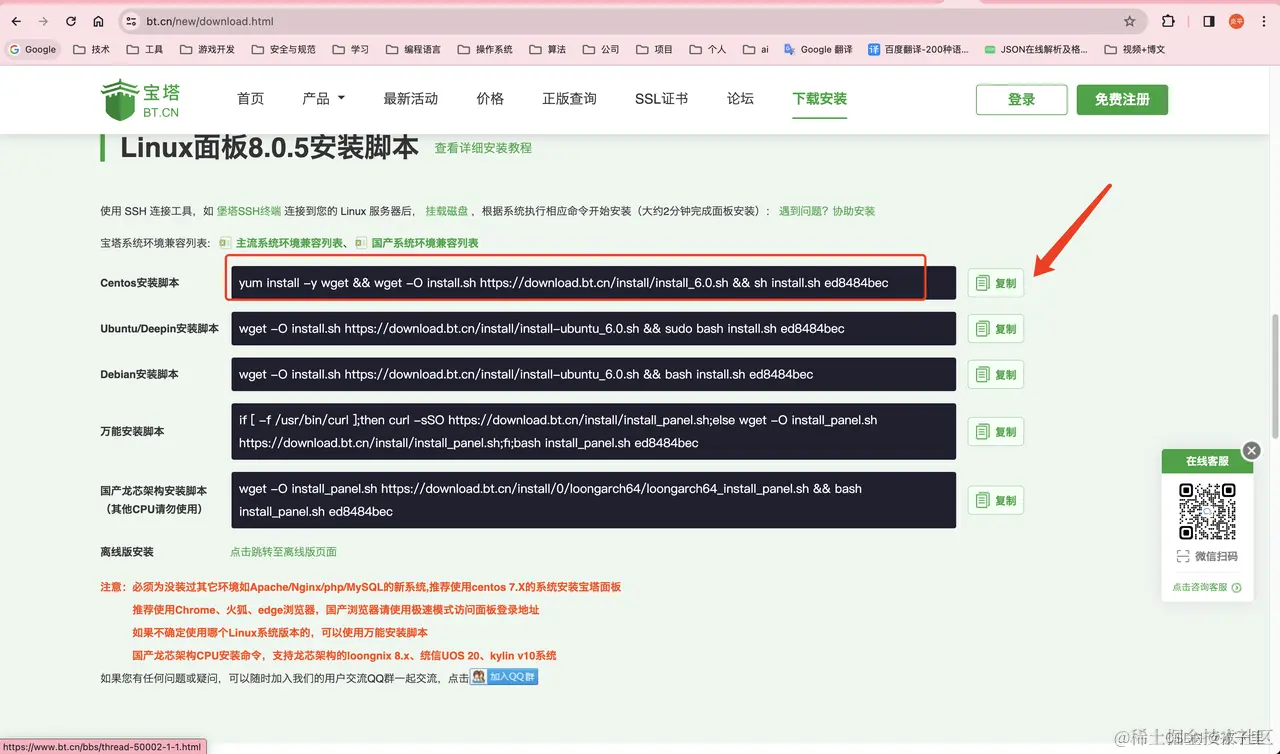Image resolution: width=1280 pixels, height=754 pixels.
Task: Open the 正版查询 nav item
Action: coord(569,98)
